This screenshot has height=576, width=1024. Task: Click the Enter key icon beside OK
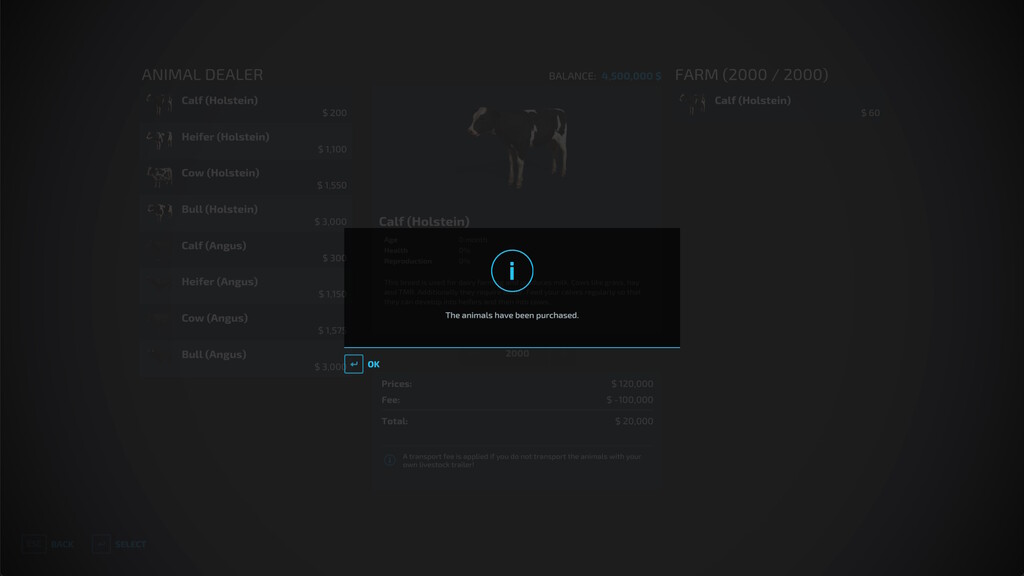(353, 364)
